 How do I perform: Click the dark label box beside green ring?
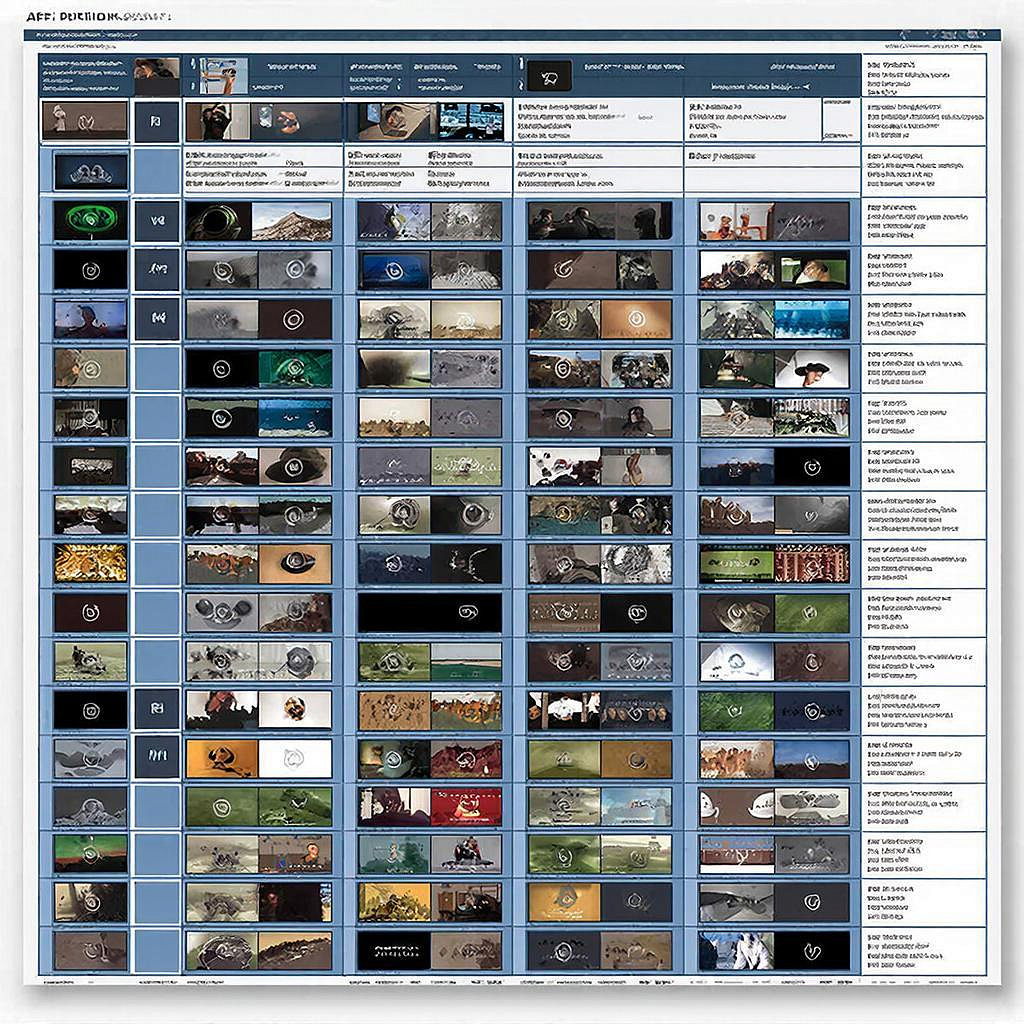coord(157,221)
